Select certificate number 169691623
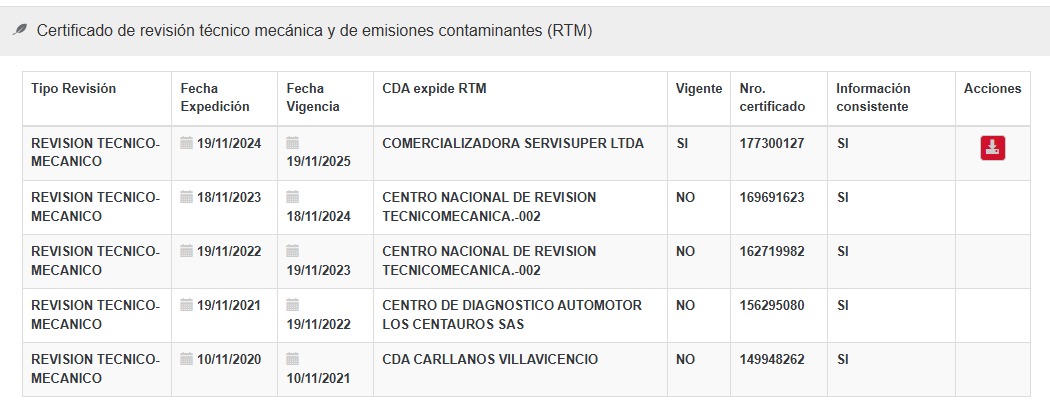 (x=771, y=198)
